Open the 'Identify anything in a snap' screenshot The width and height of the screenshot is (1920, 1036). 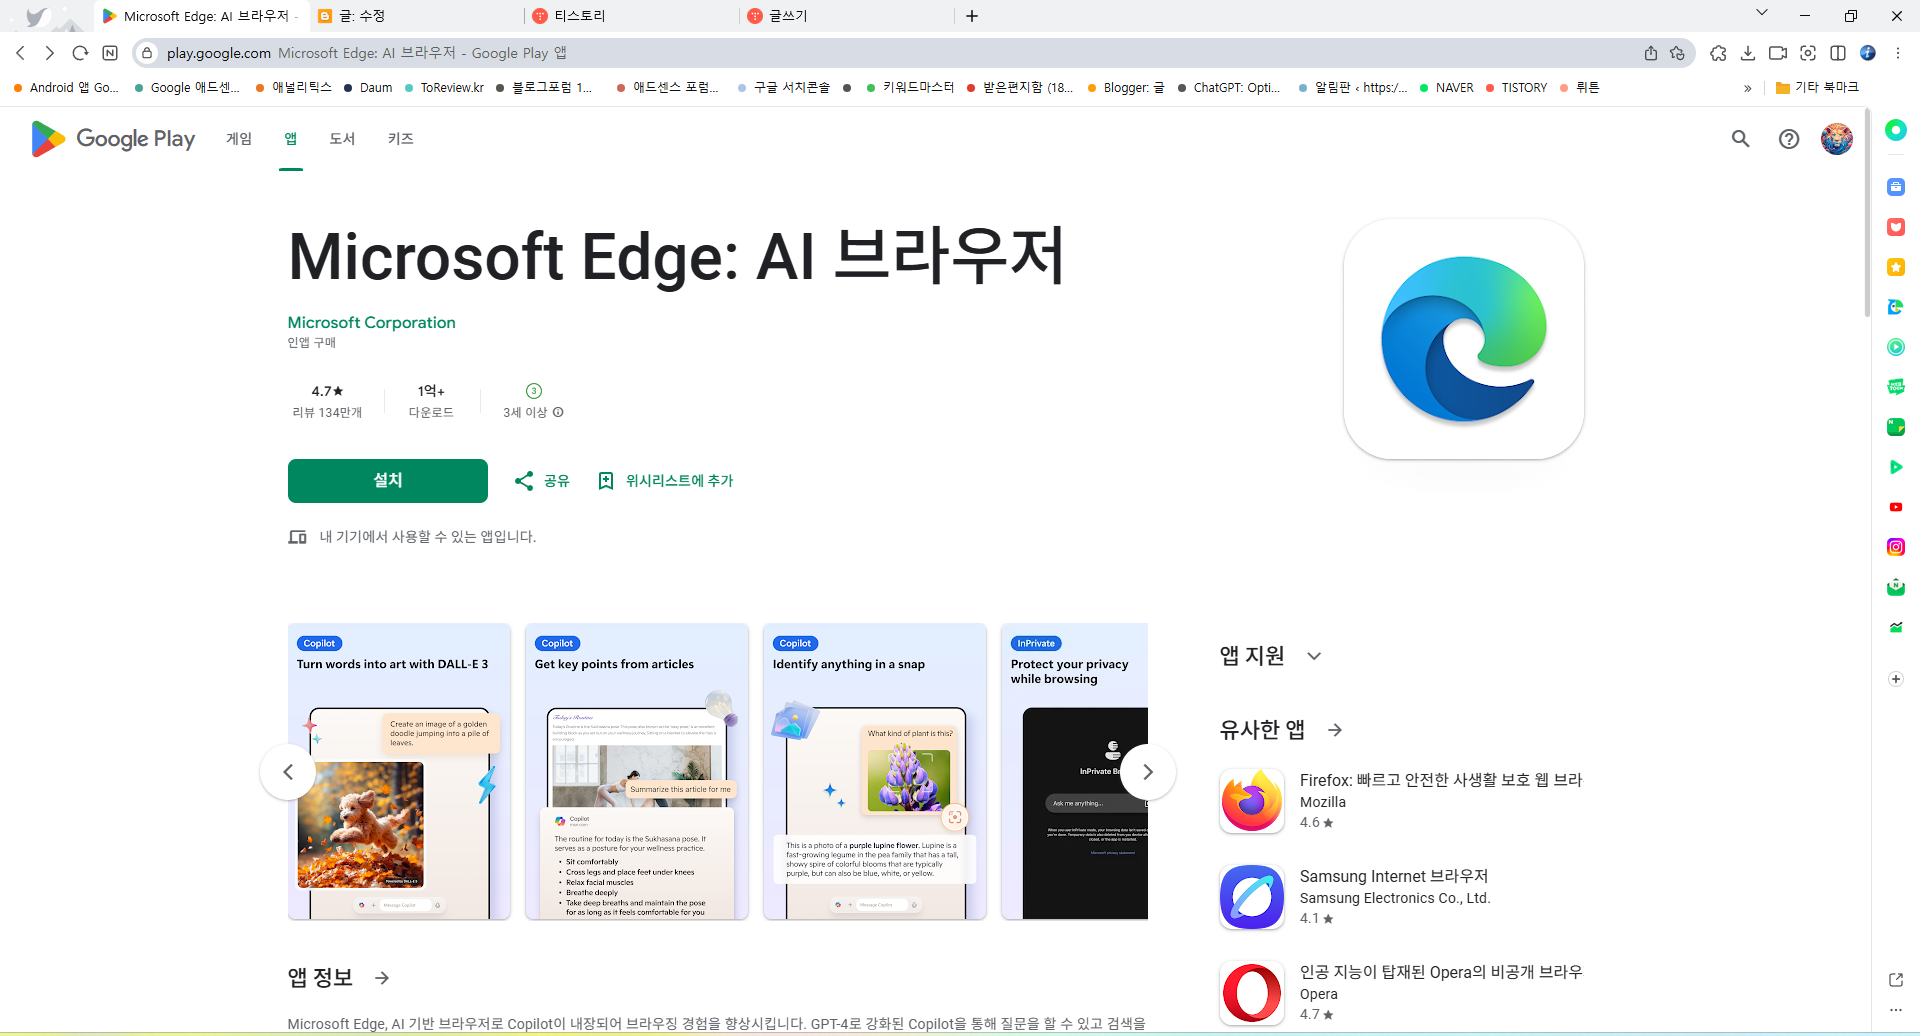(875, 772)
